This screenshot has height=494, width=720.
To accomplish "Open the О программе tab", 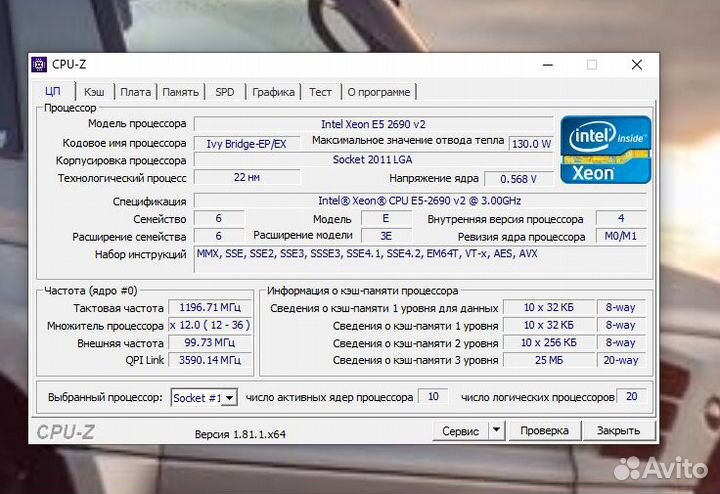I will (379, 92).
